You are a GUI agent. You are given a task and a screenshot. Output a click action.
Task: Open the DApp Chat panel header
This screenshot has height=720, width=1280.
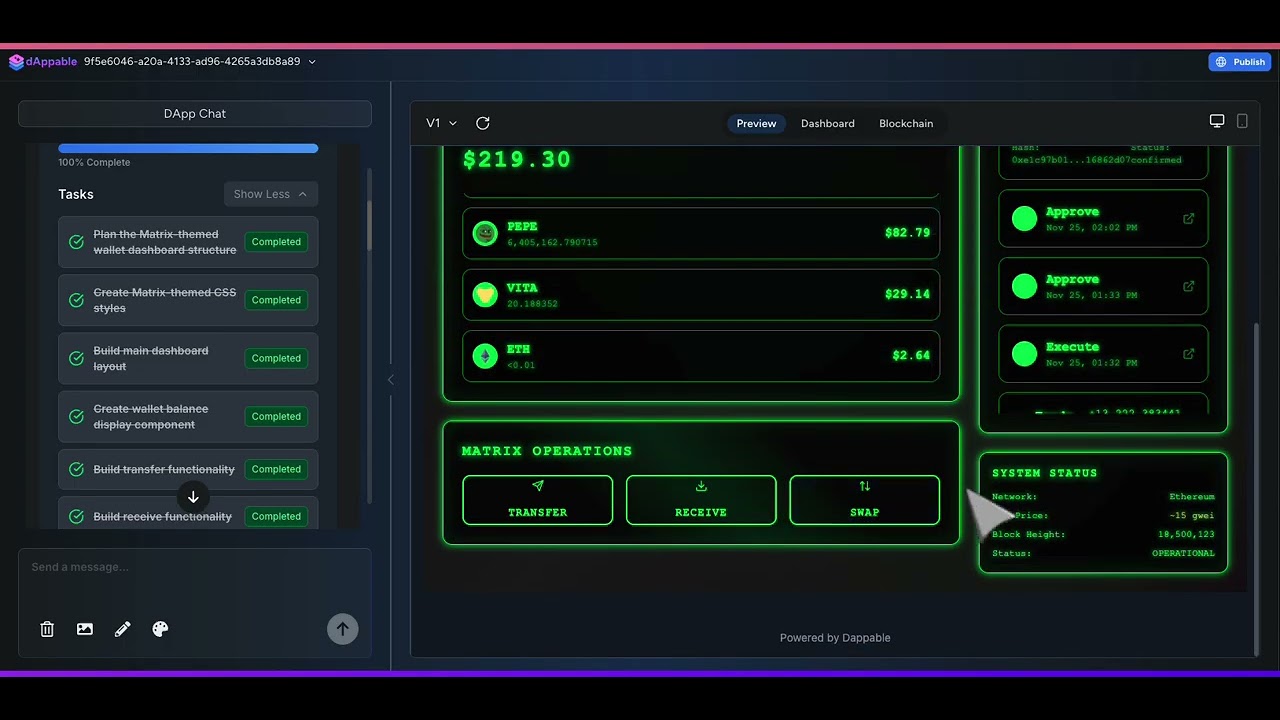[x=195, y=114]
